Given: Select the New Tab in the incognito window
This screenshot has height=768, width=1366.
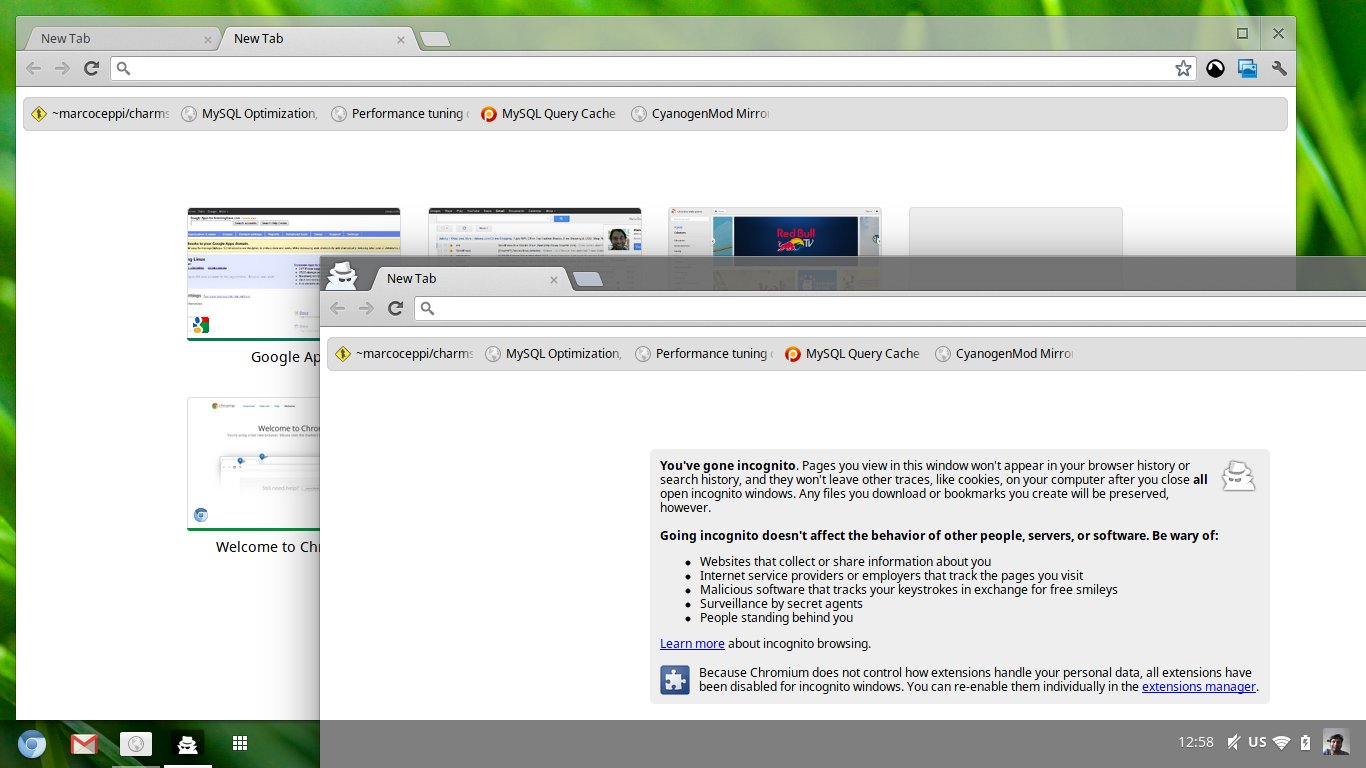Looking at the screenshot, I should click(470, 278).
